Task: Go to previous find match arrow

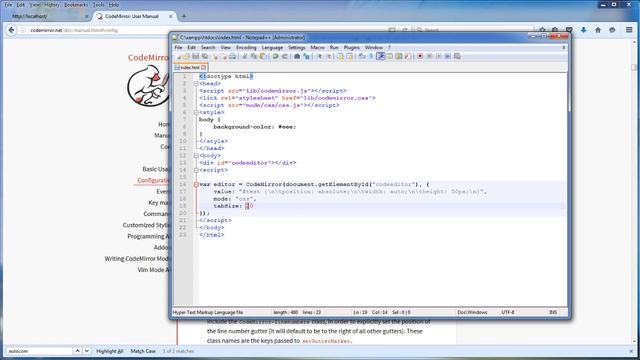Action: click(x=77, y=351)
